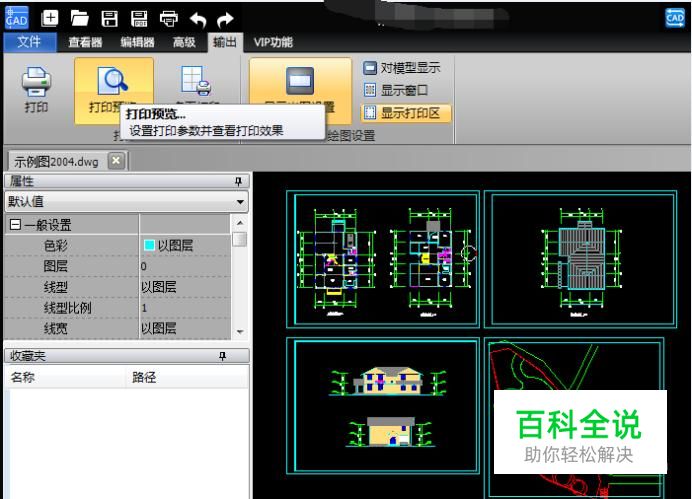Click the 线宽 value 以图层

pos(158,329)
